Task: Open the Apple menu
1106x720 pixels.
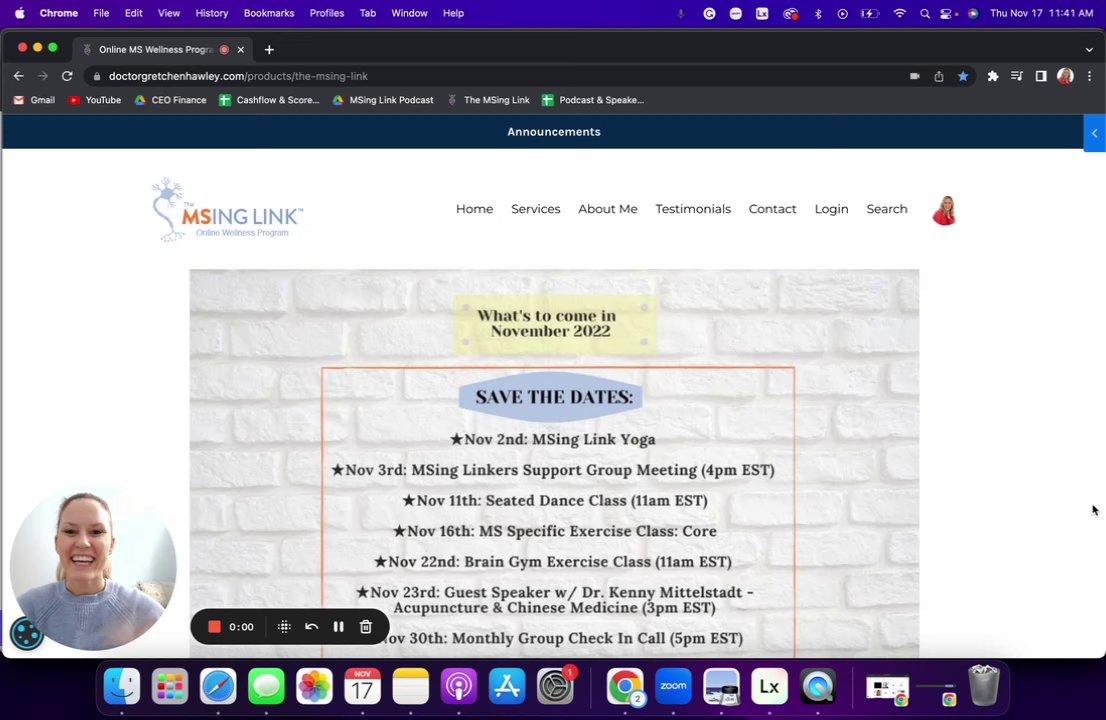Action: click(19, 13)
